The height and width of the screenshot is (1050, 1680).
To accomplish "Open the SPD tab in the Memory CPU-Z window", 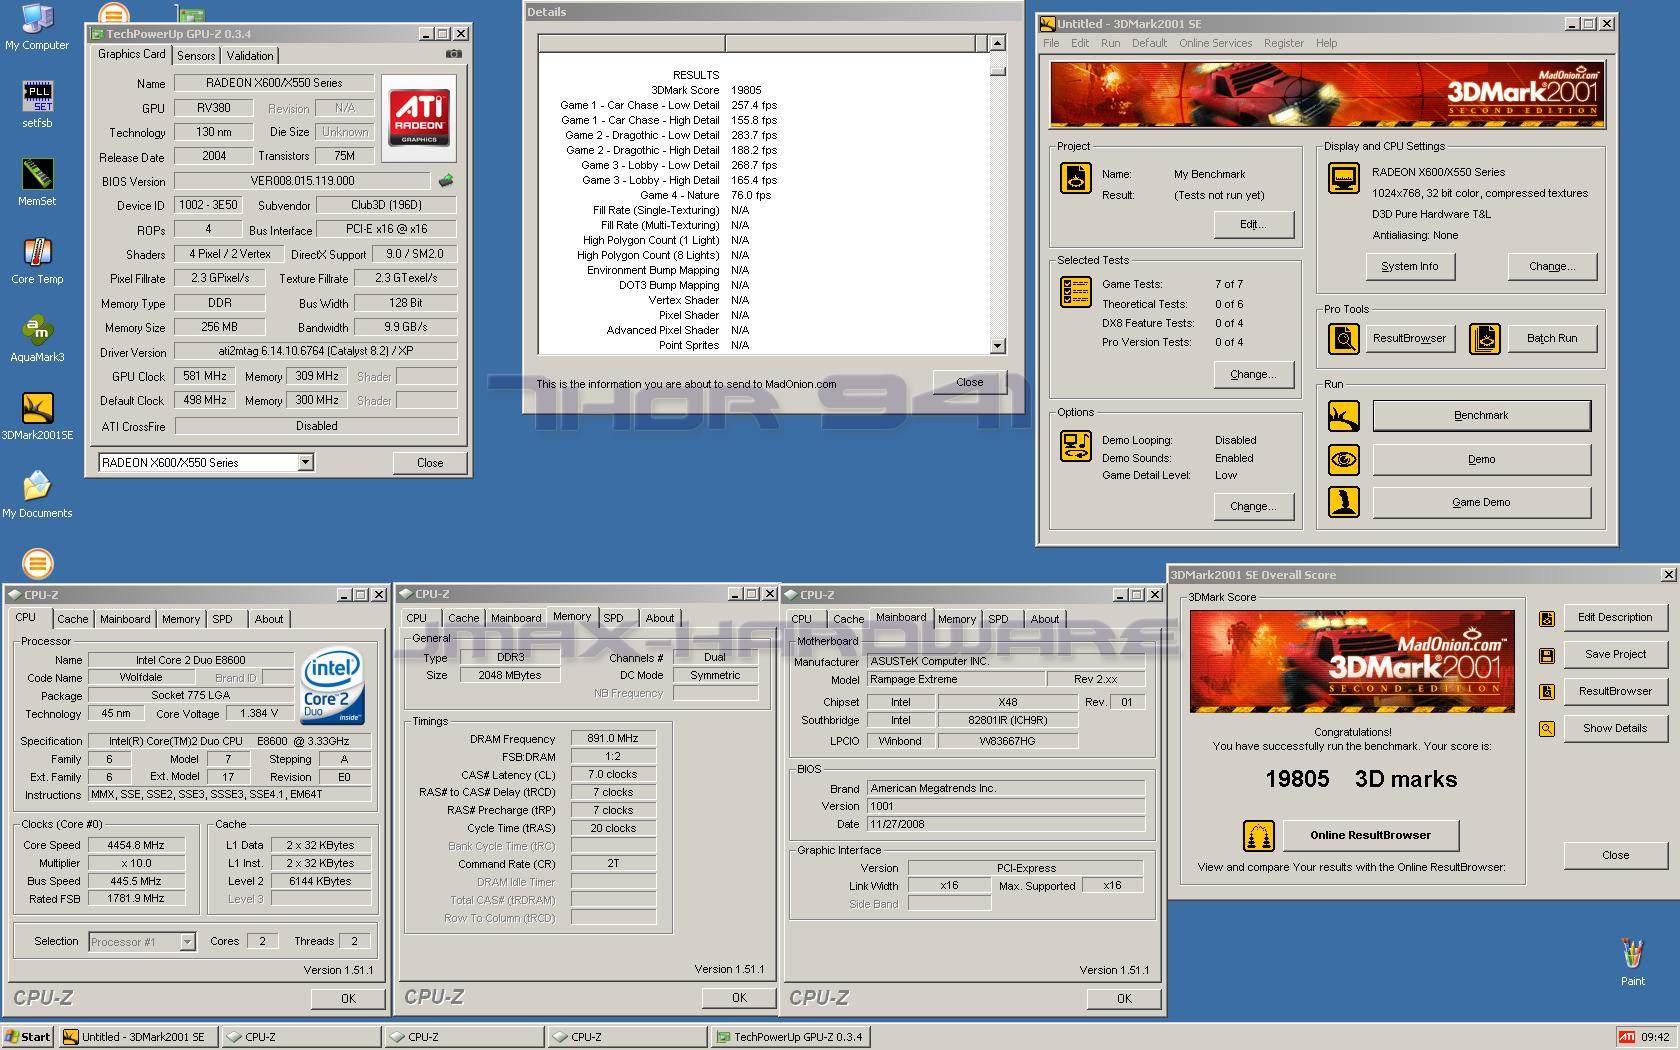I will point(613,618).
